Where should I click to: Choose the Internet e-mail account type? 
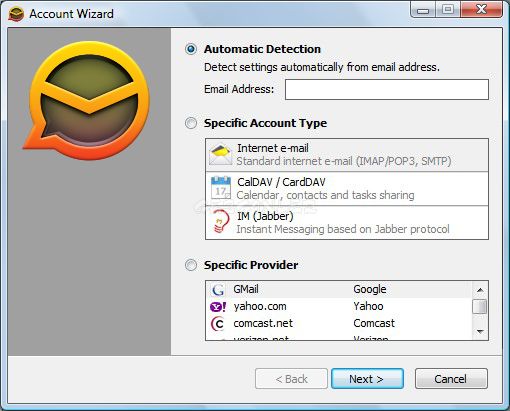coord(347,155)
